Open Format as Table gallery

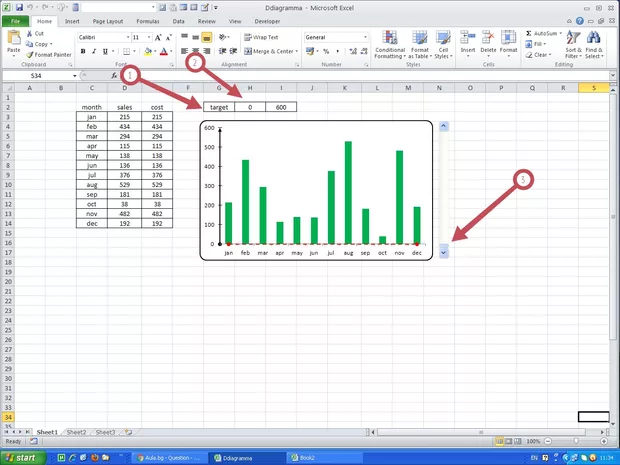(420, 45)
